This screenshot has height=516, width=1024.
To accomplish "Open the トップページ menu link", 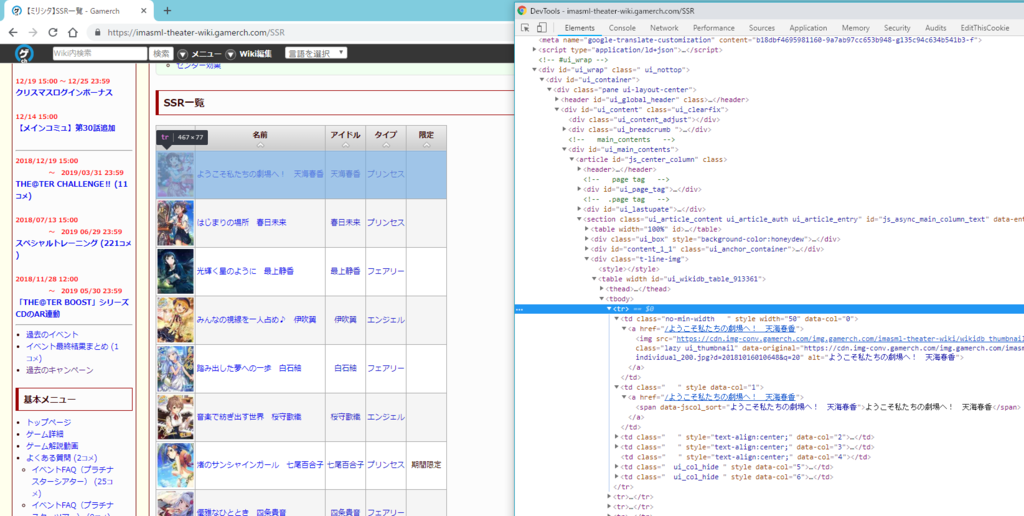I will coord(49,423).
